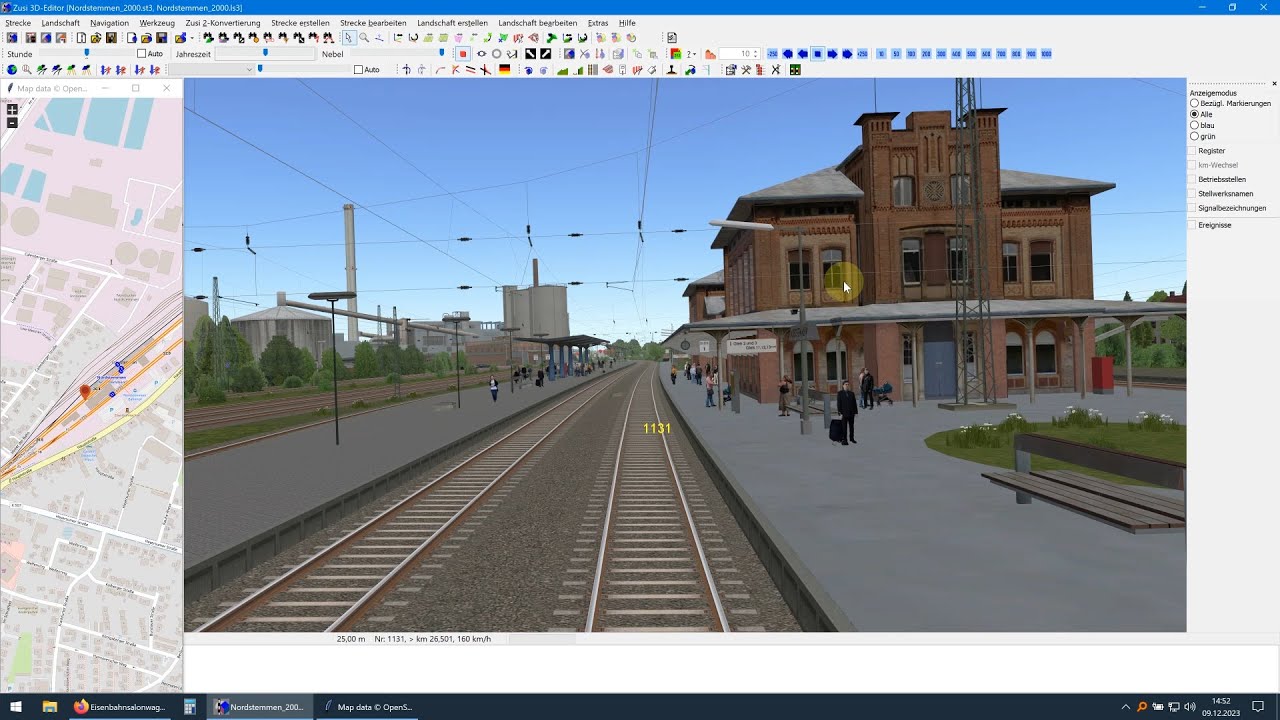Click the green grid icon at toolbar end
Screen dimensions: 1280x720
(795, 70)
